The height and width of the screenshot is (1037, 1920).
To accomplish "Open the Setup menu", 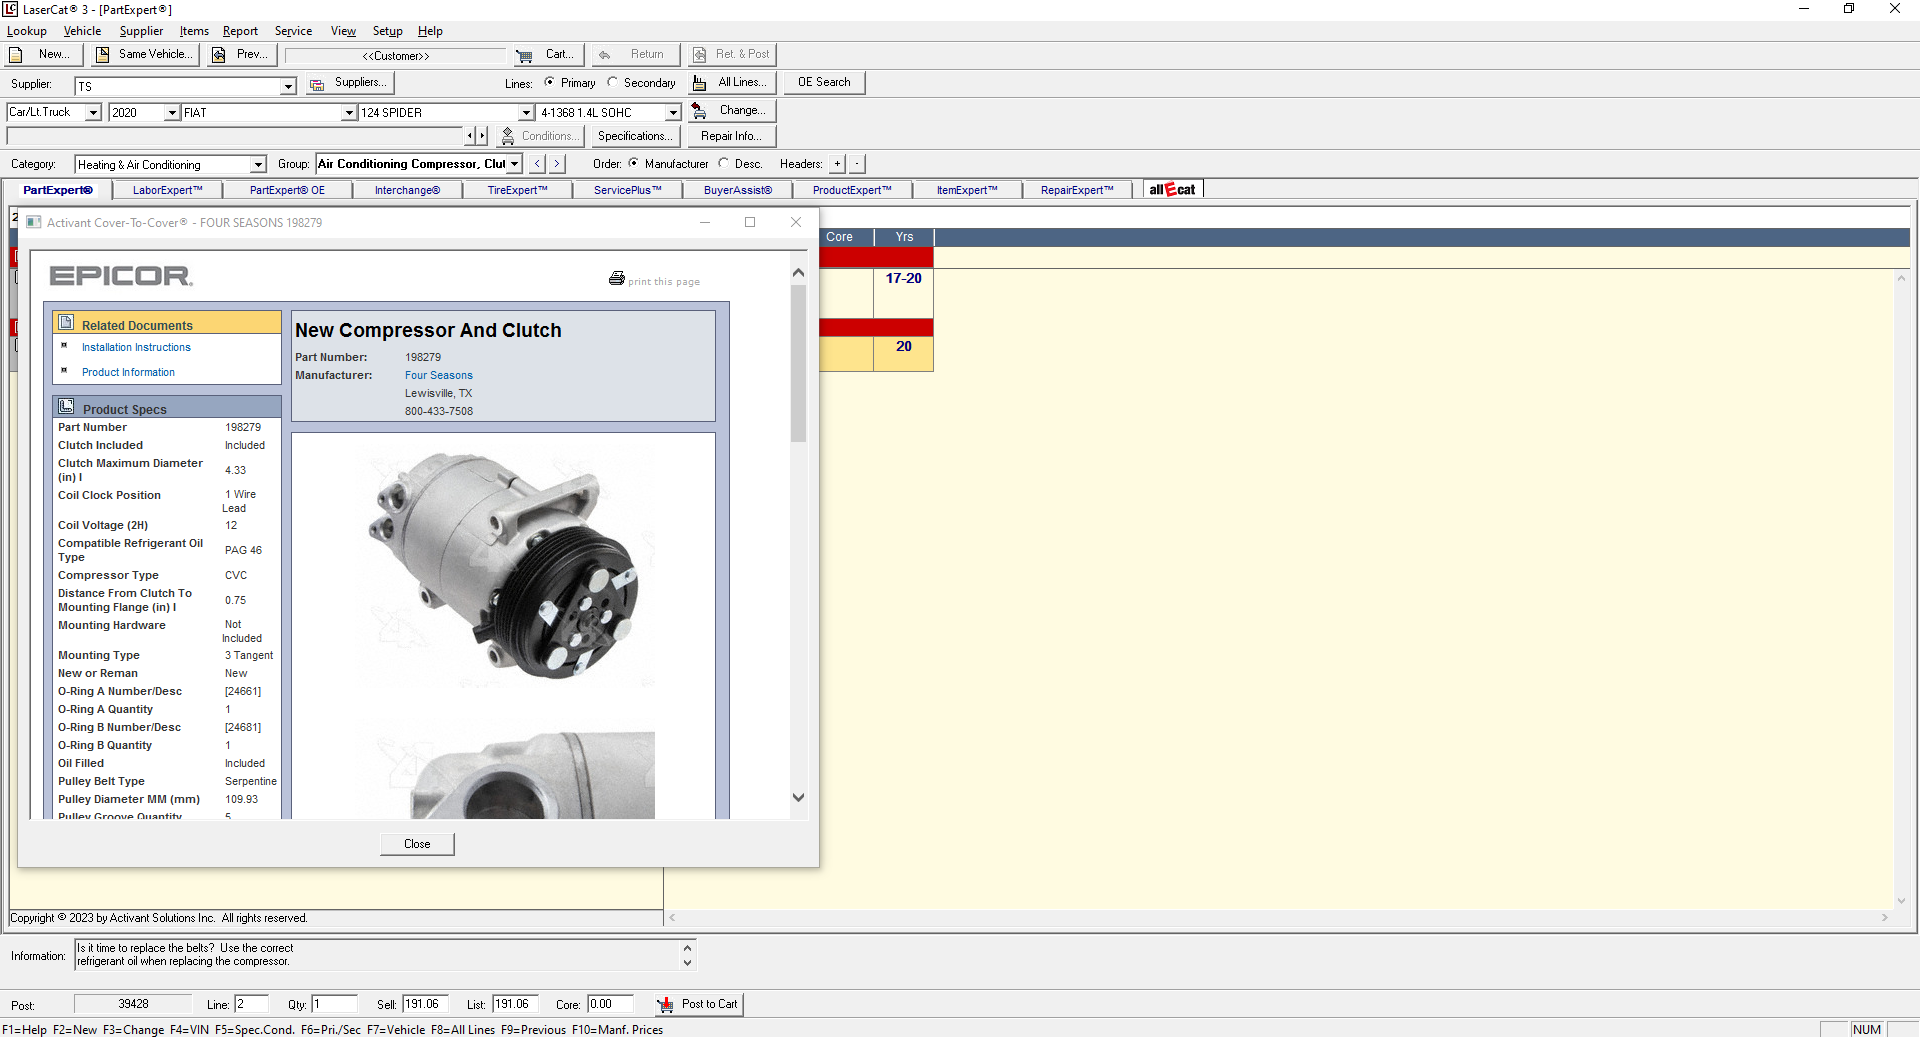I will [x=388, y=31].
